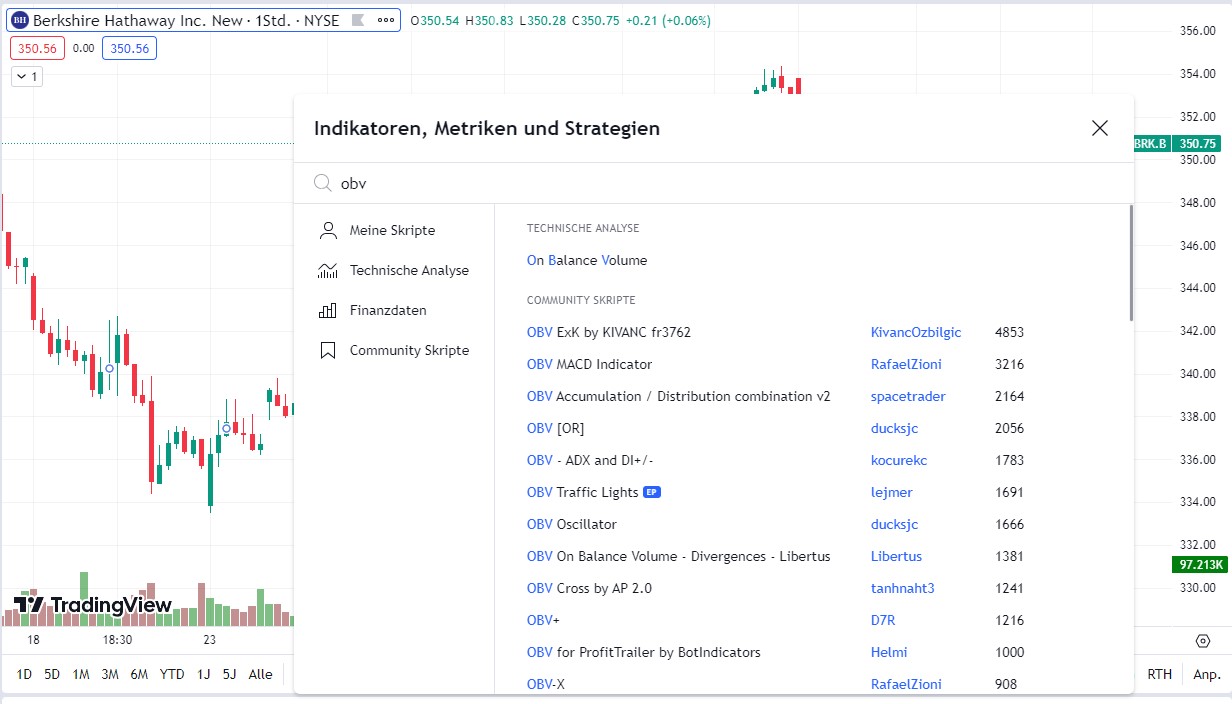Set chart range to YTD
1232x704 pixels.
[172, 674]
